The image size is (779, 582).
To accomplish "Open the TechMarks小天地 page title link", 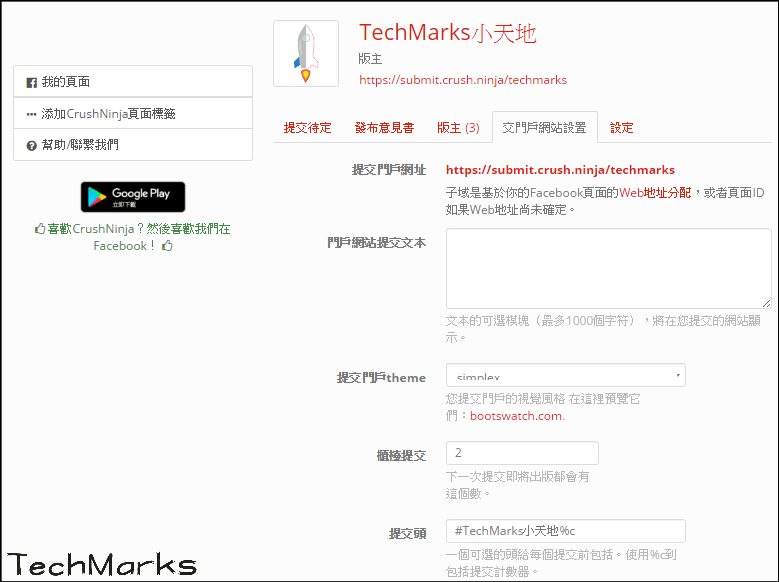I will (x=448, y=33).
